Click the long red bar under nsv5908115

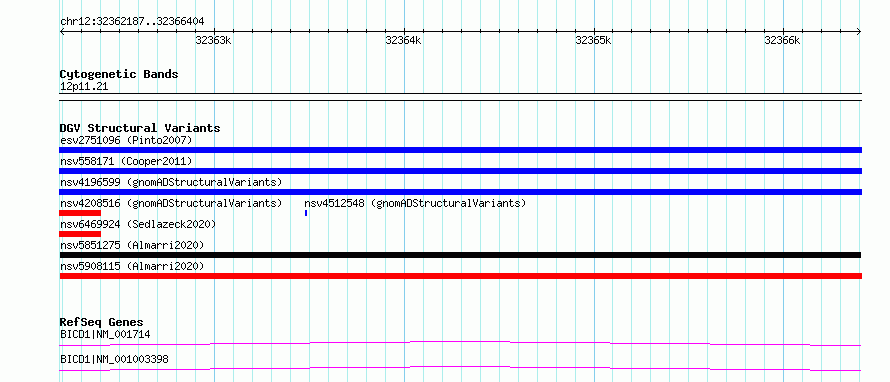coord(460,276)
